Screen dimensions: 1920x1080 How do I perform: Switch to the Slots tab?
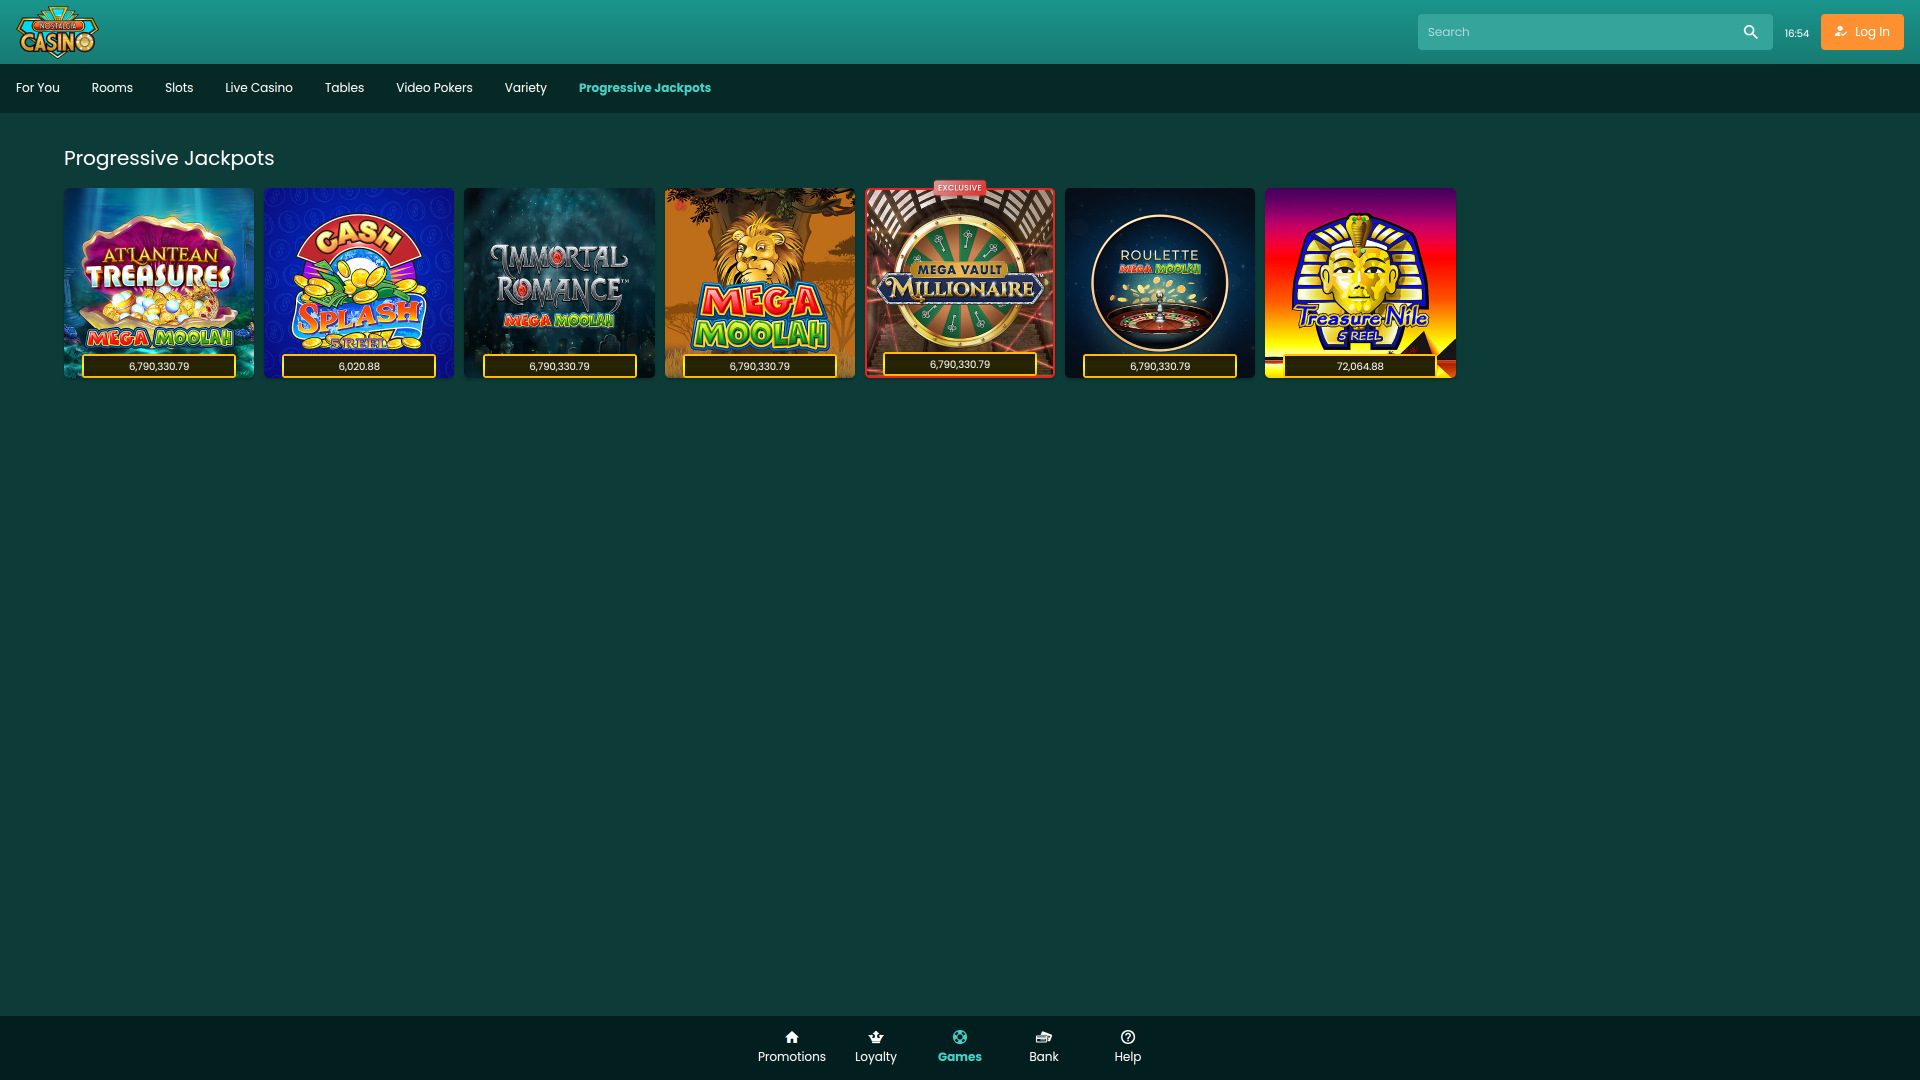[x=178, y=88]
